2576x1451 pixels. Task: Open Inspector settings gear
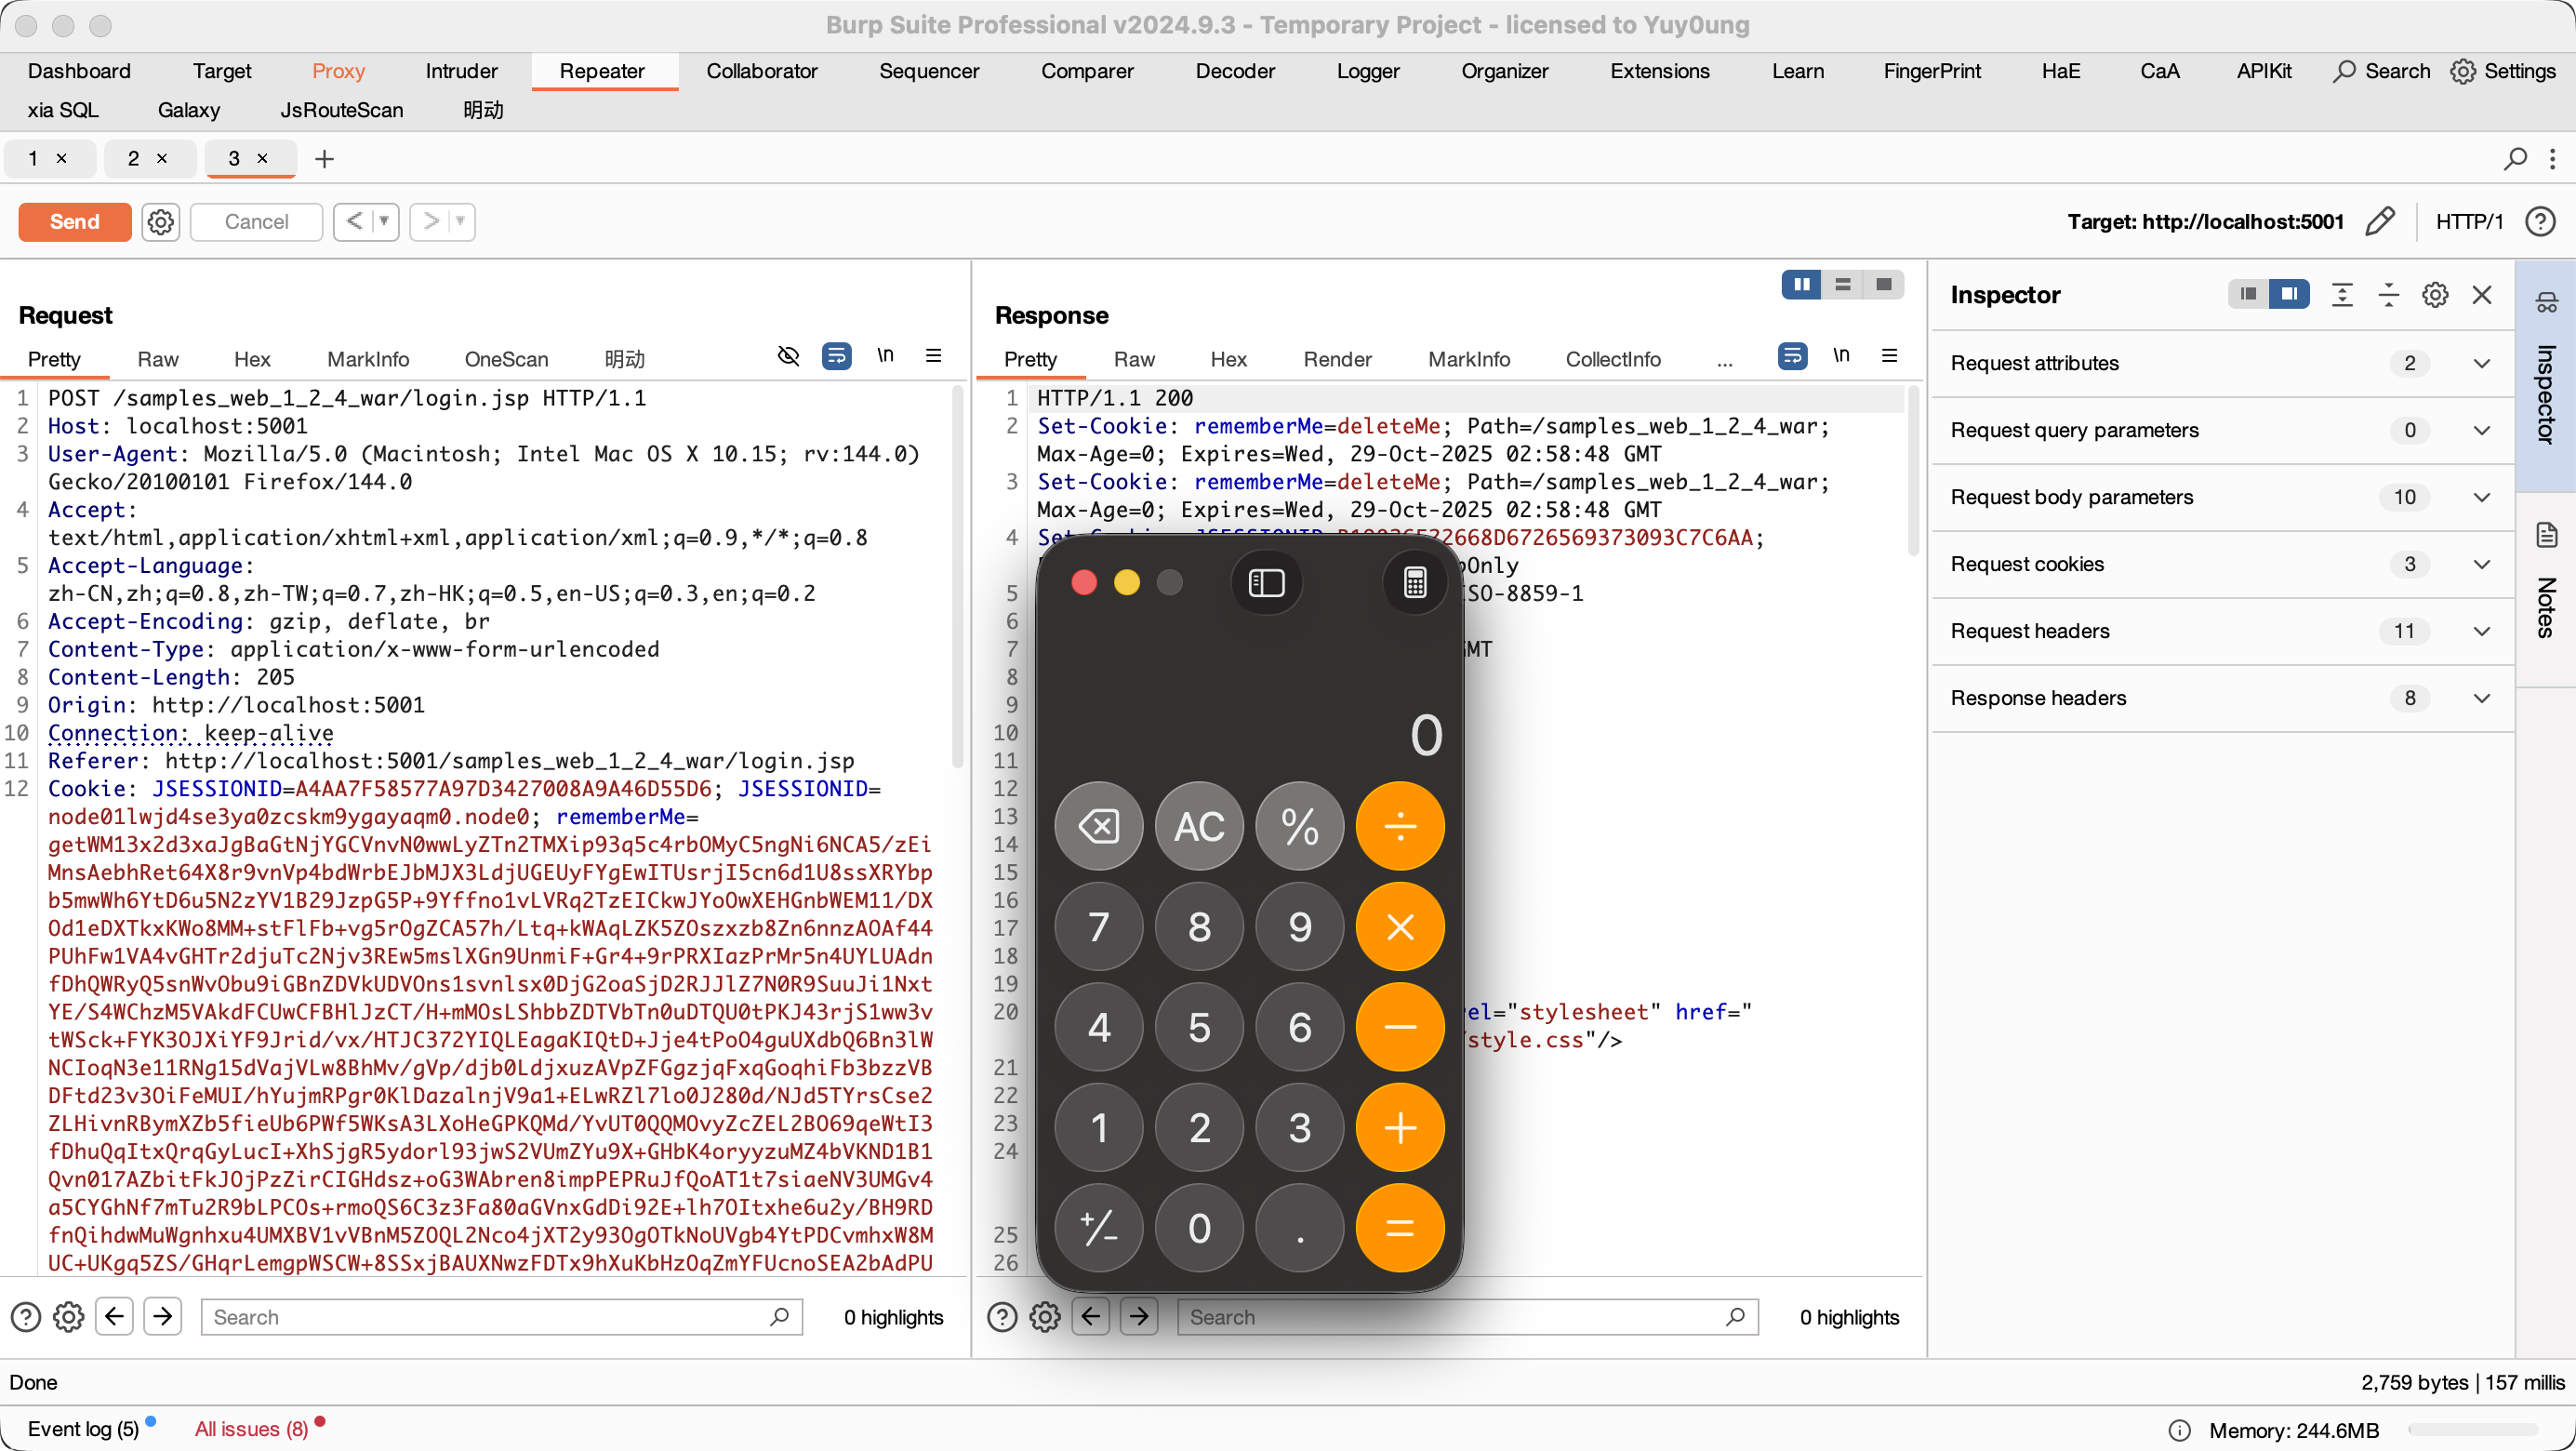coord(2435,295)
